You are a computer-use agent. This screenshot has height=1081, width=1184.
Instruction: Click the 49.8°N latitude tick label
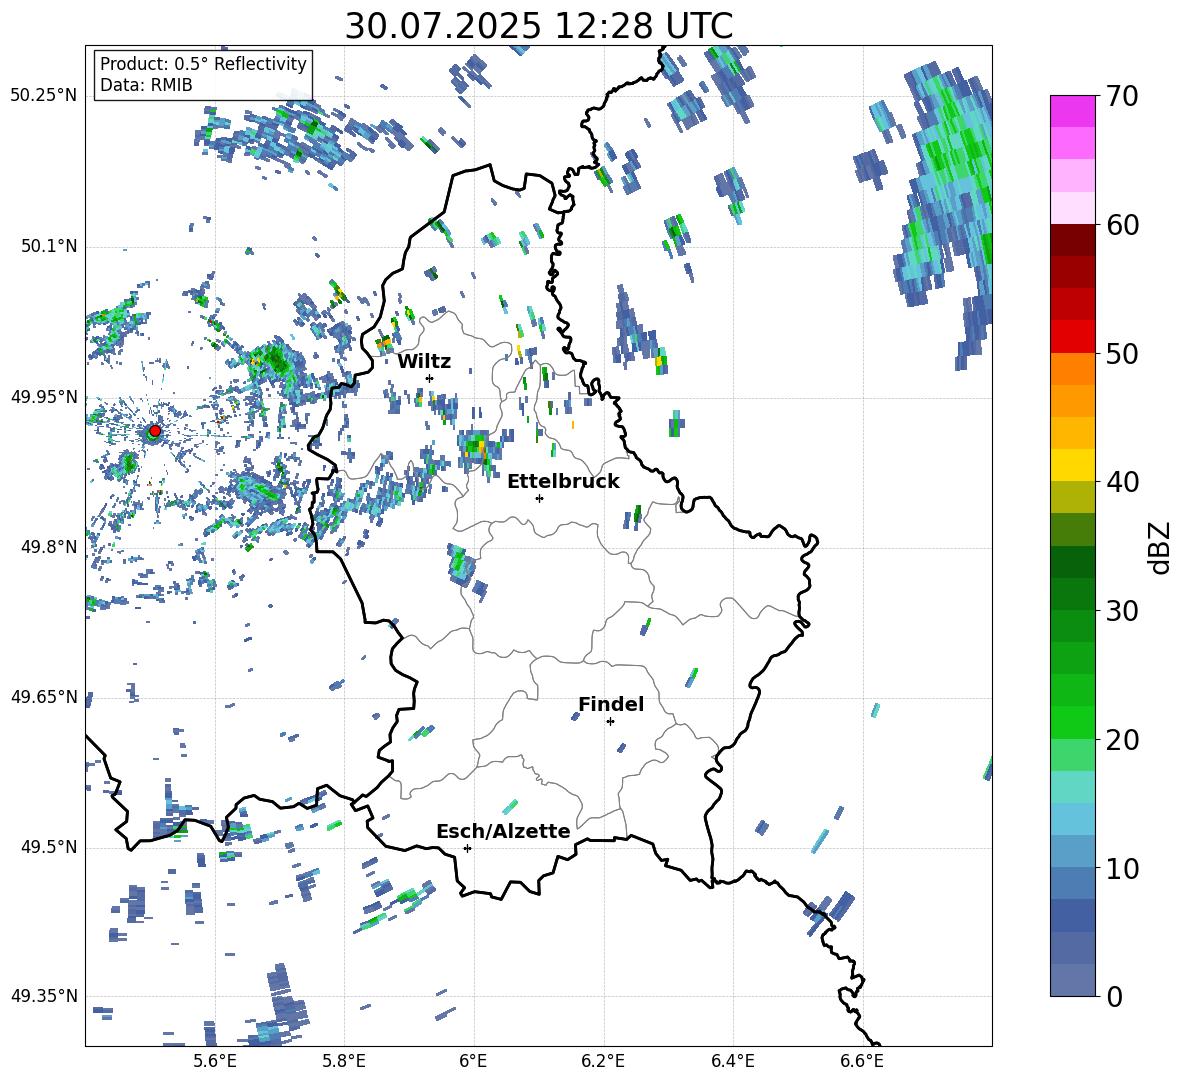(48, 547)
